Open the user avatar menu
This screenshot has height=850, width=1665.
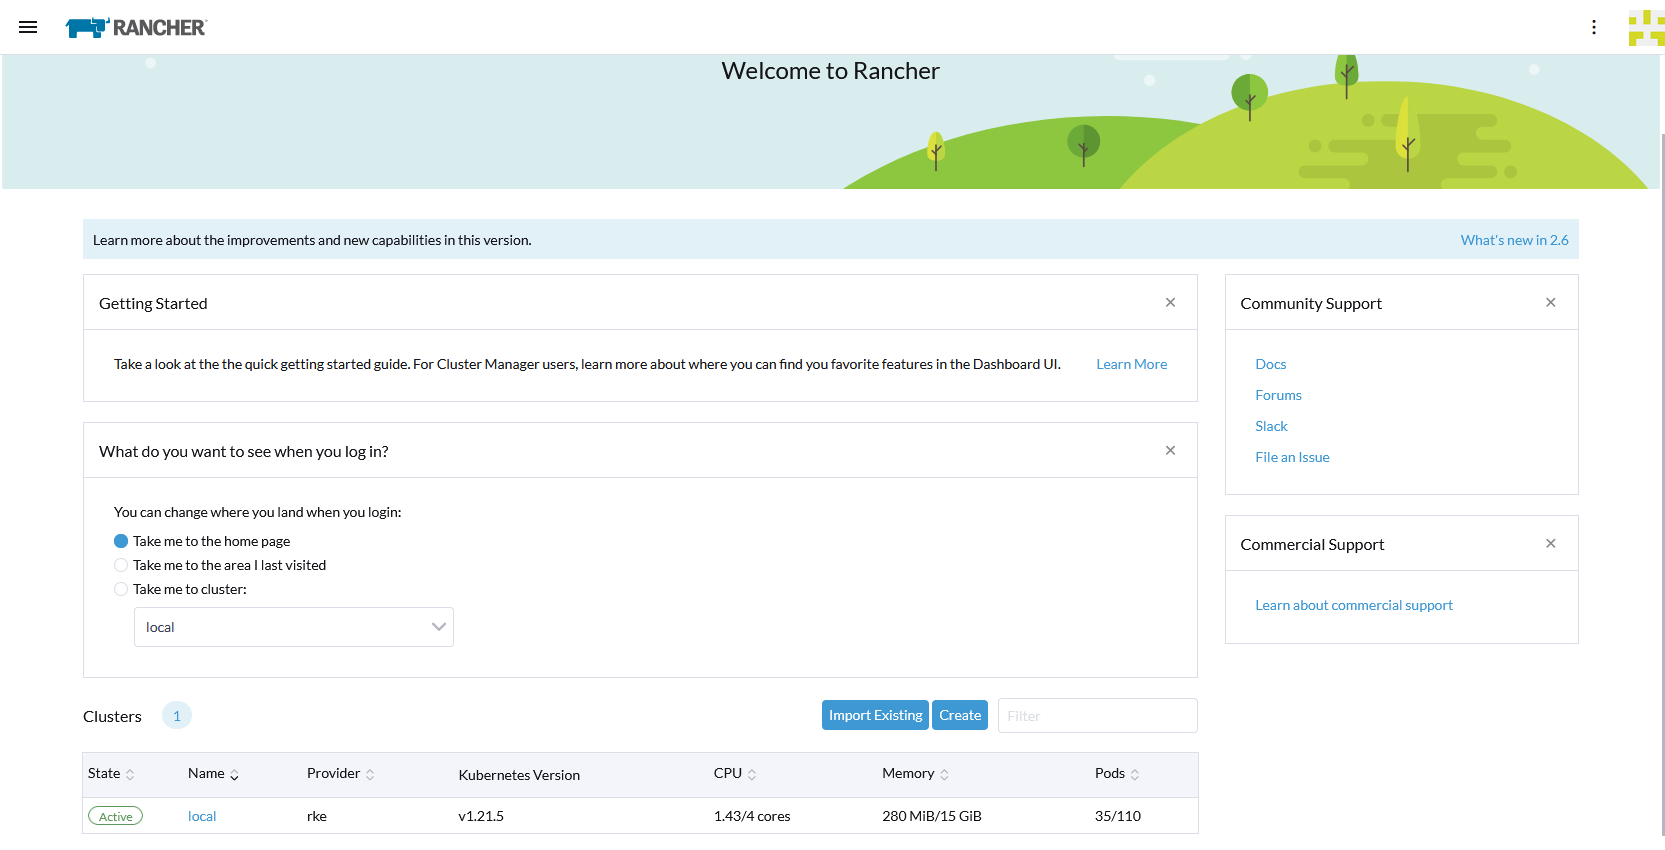(x=1646, y=27)
